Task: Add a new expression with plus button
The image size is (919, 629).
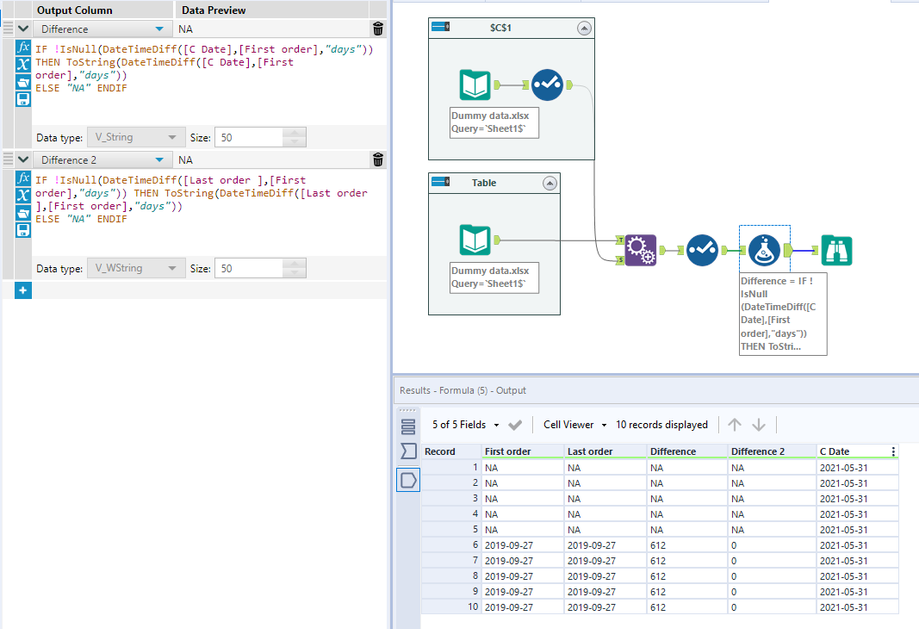Action: click(x=24, y=290)
